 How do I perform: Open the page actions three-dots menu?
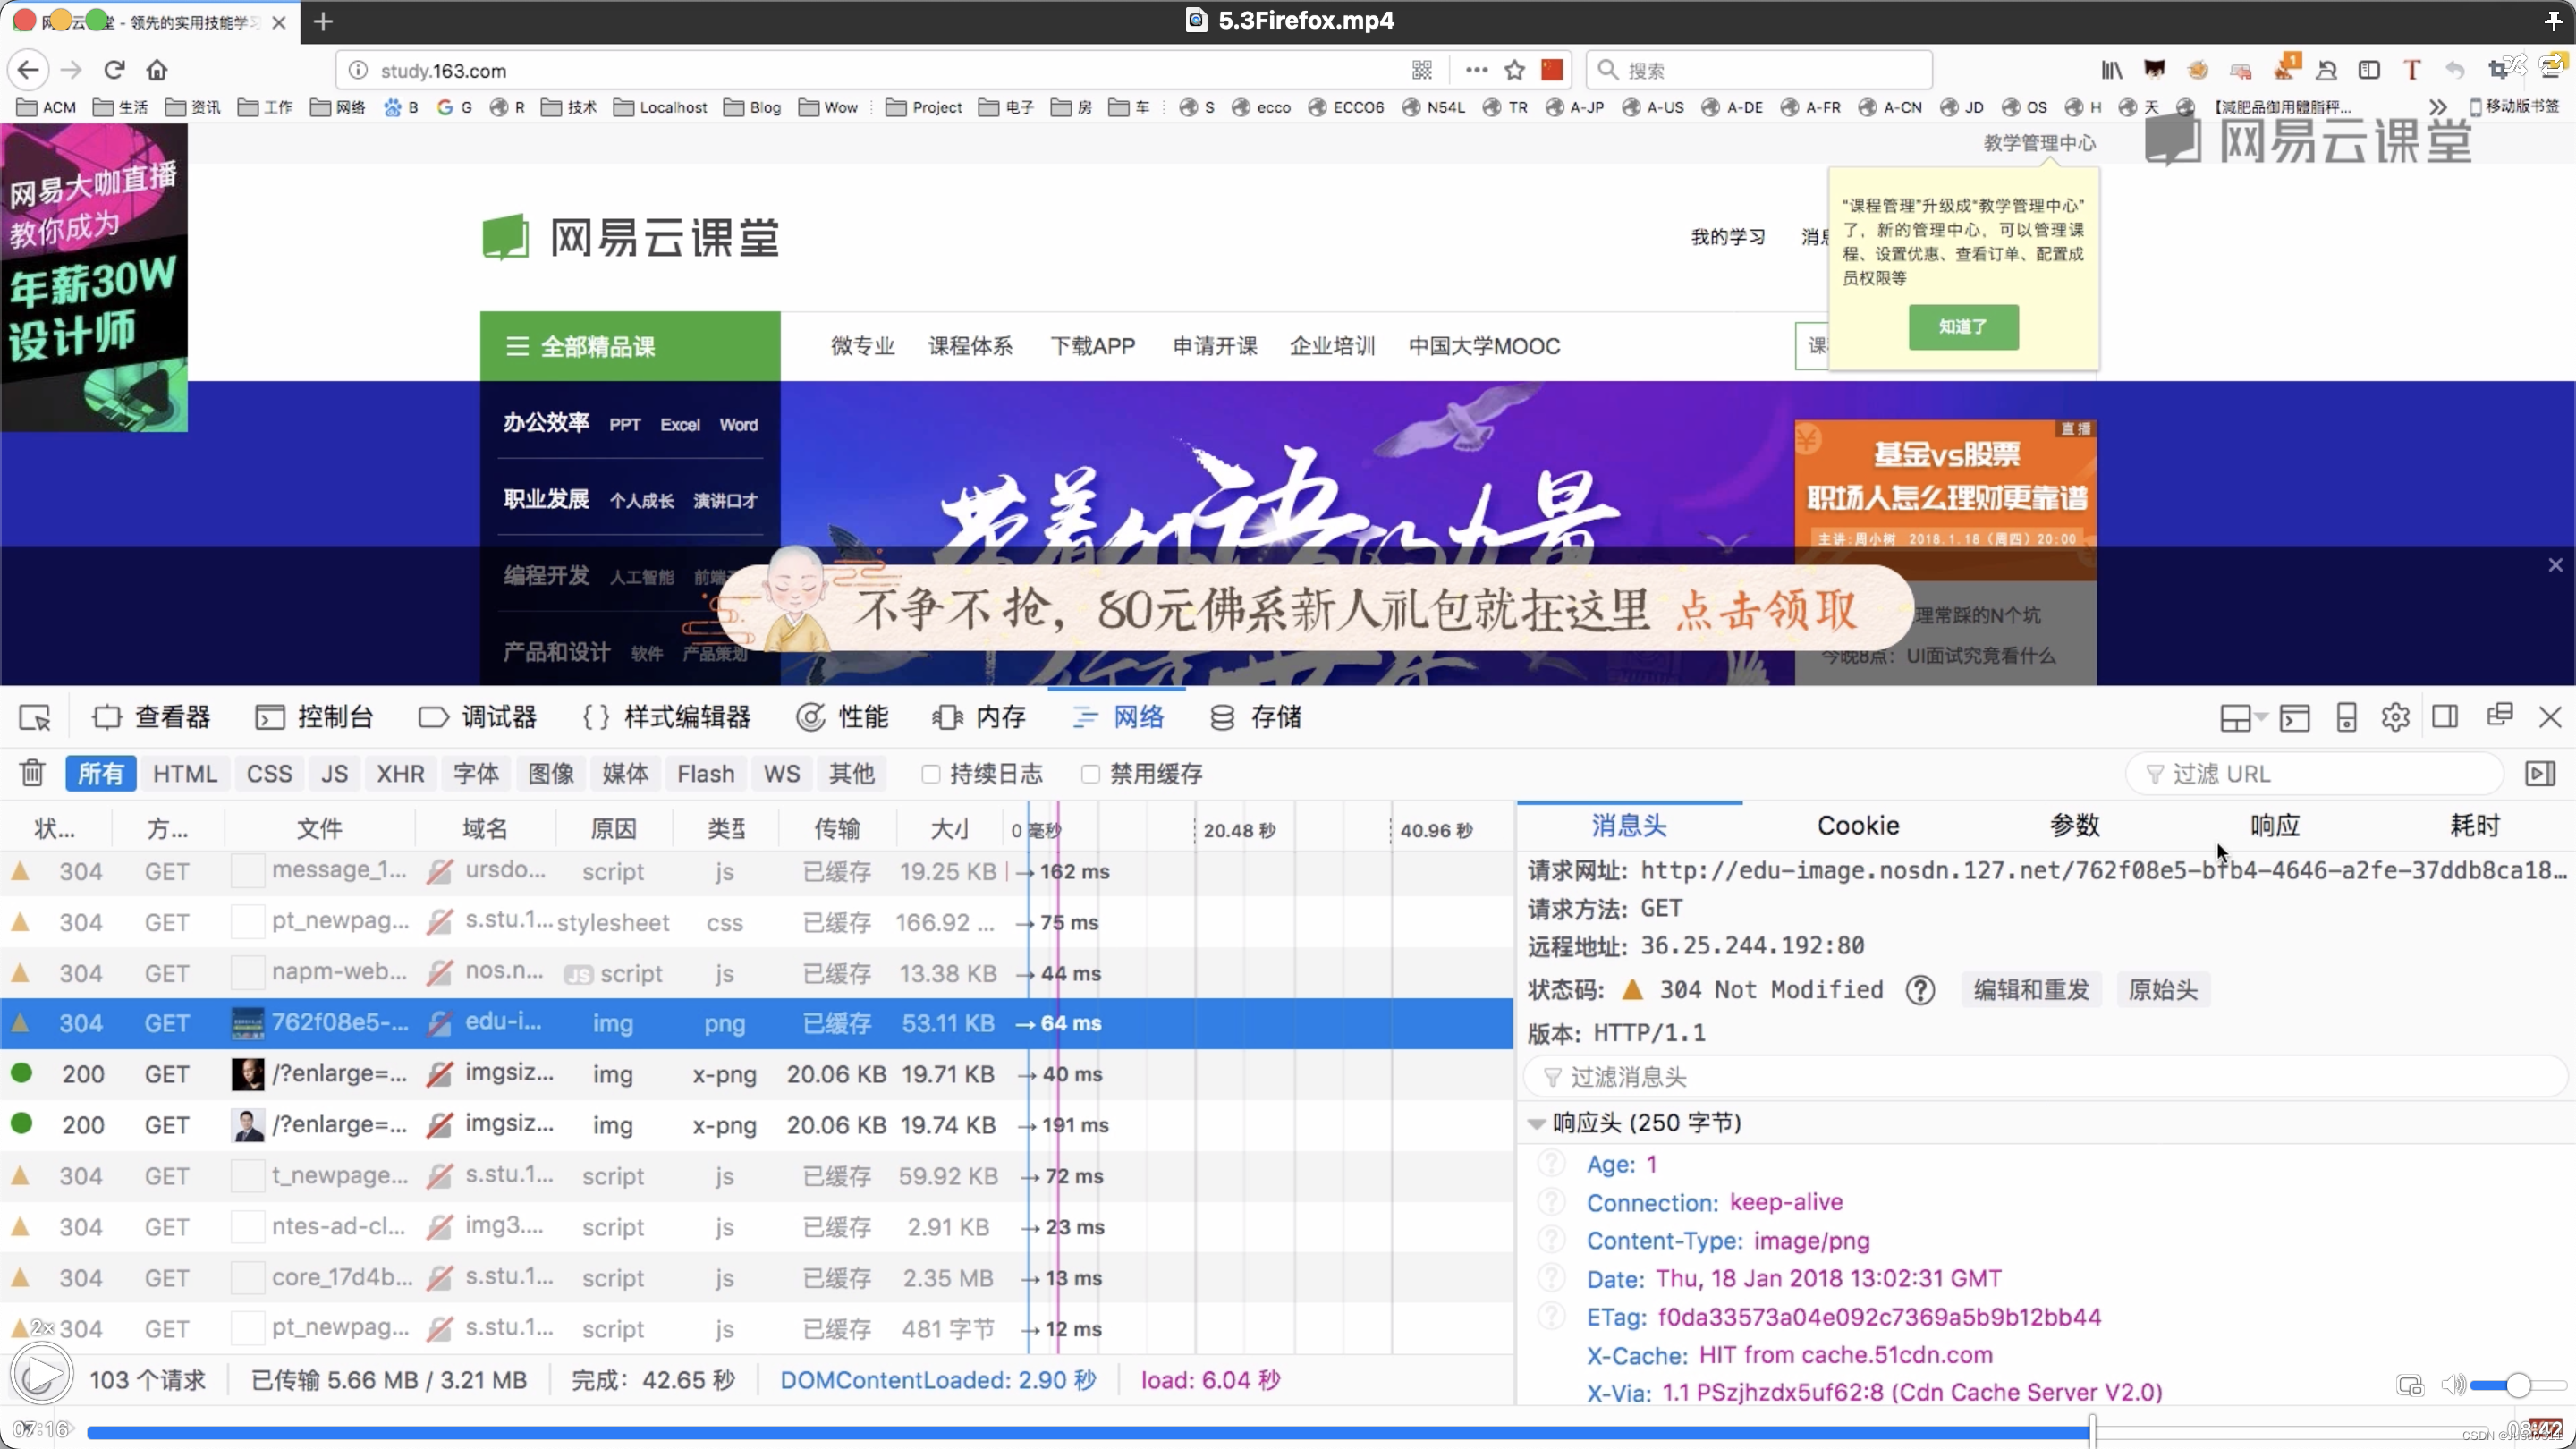pyautogui.click(x=1476, y=70)
